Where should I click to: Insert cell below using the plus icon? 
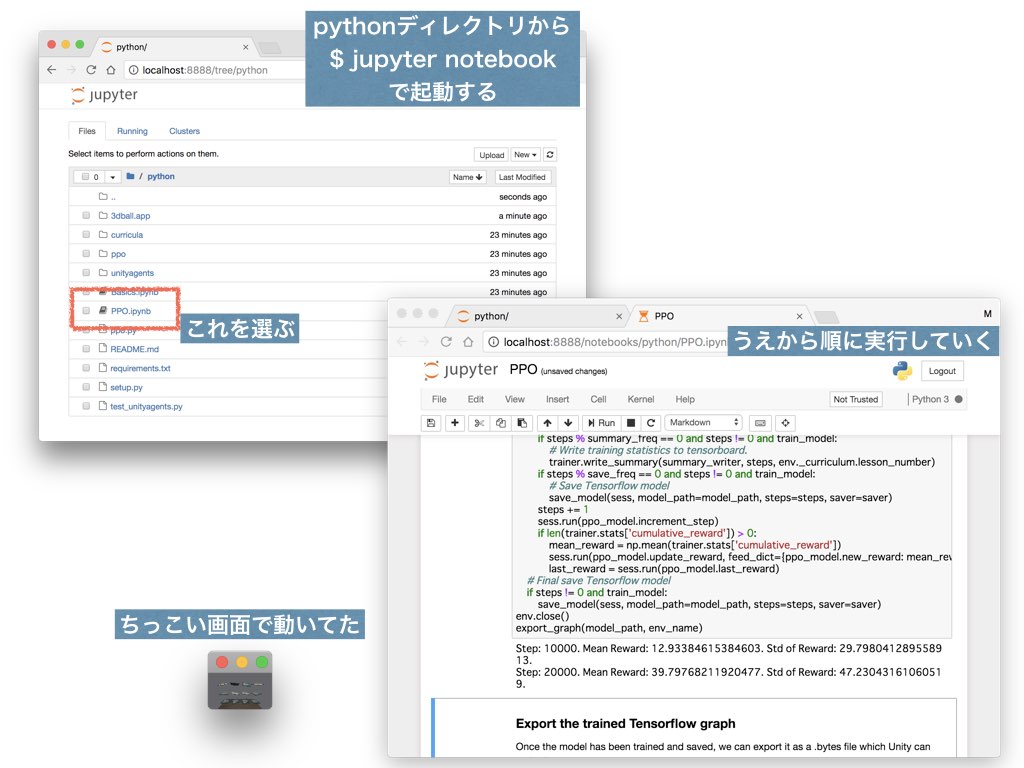(x=455, y=423)
